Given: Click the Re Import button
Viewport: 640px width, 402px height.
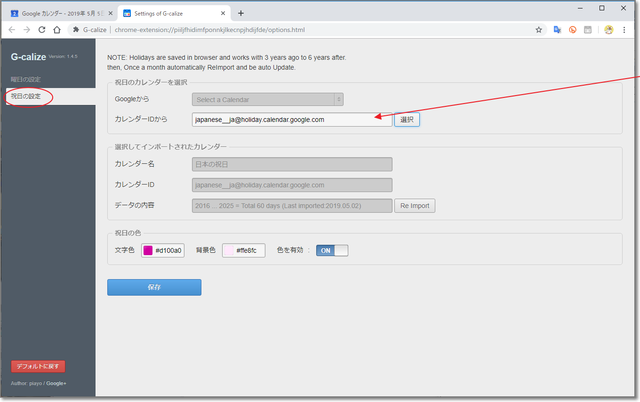Looking at the screenshot, I should click(415, 205).
